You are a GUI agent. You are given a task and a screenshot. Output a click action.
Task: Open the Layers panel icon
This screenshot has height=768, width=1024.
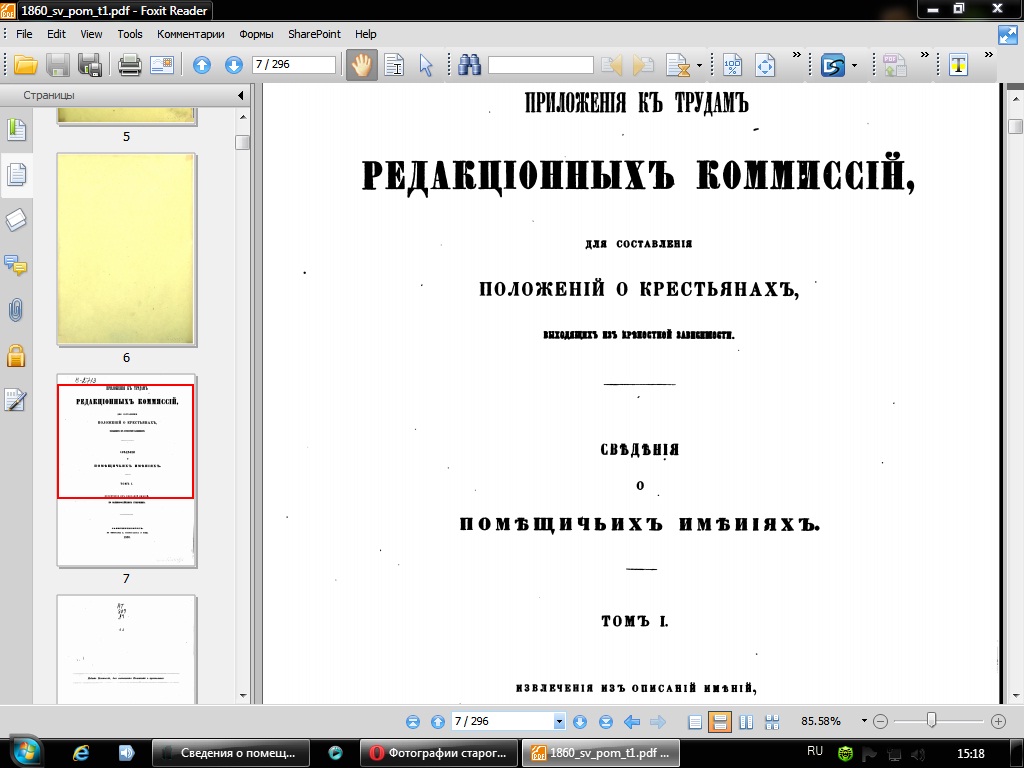[16, 220]
